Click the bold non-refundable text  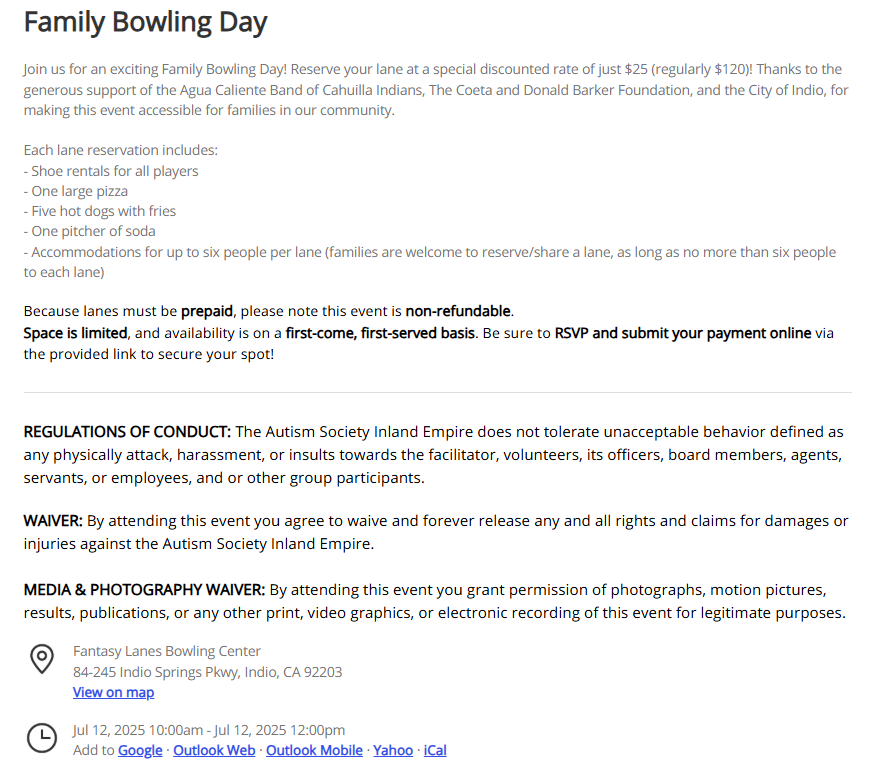[458, 311]
